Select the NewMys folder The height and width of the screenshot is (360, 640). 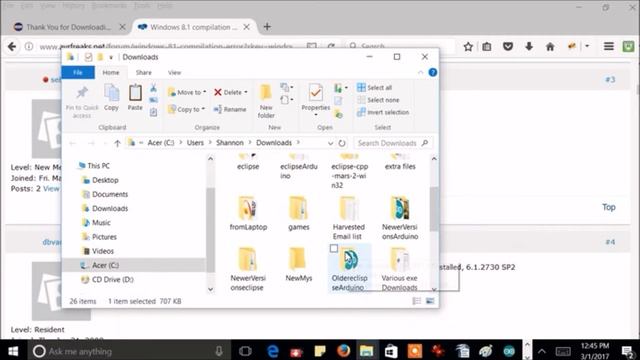[x=298, y=264]
